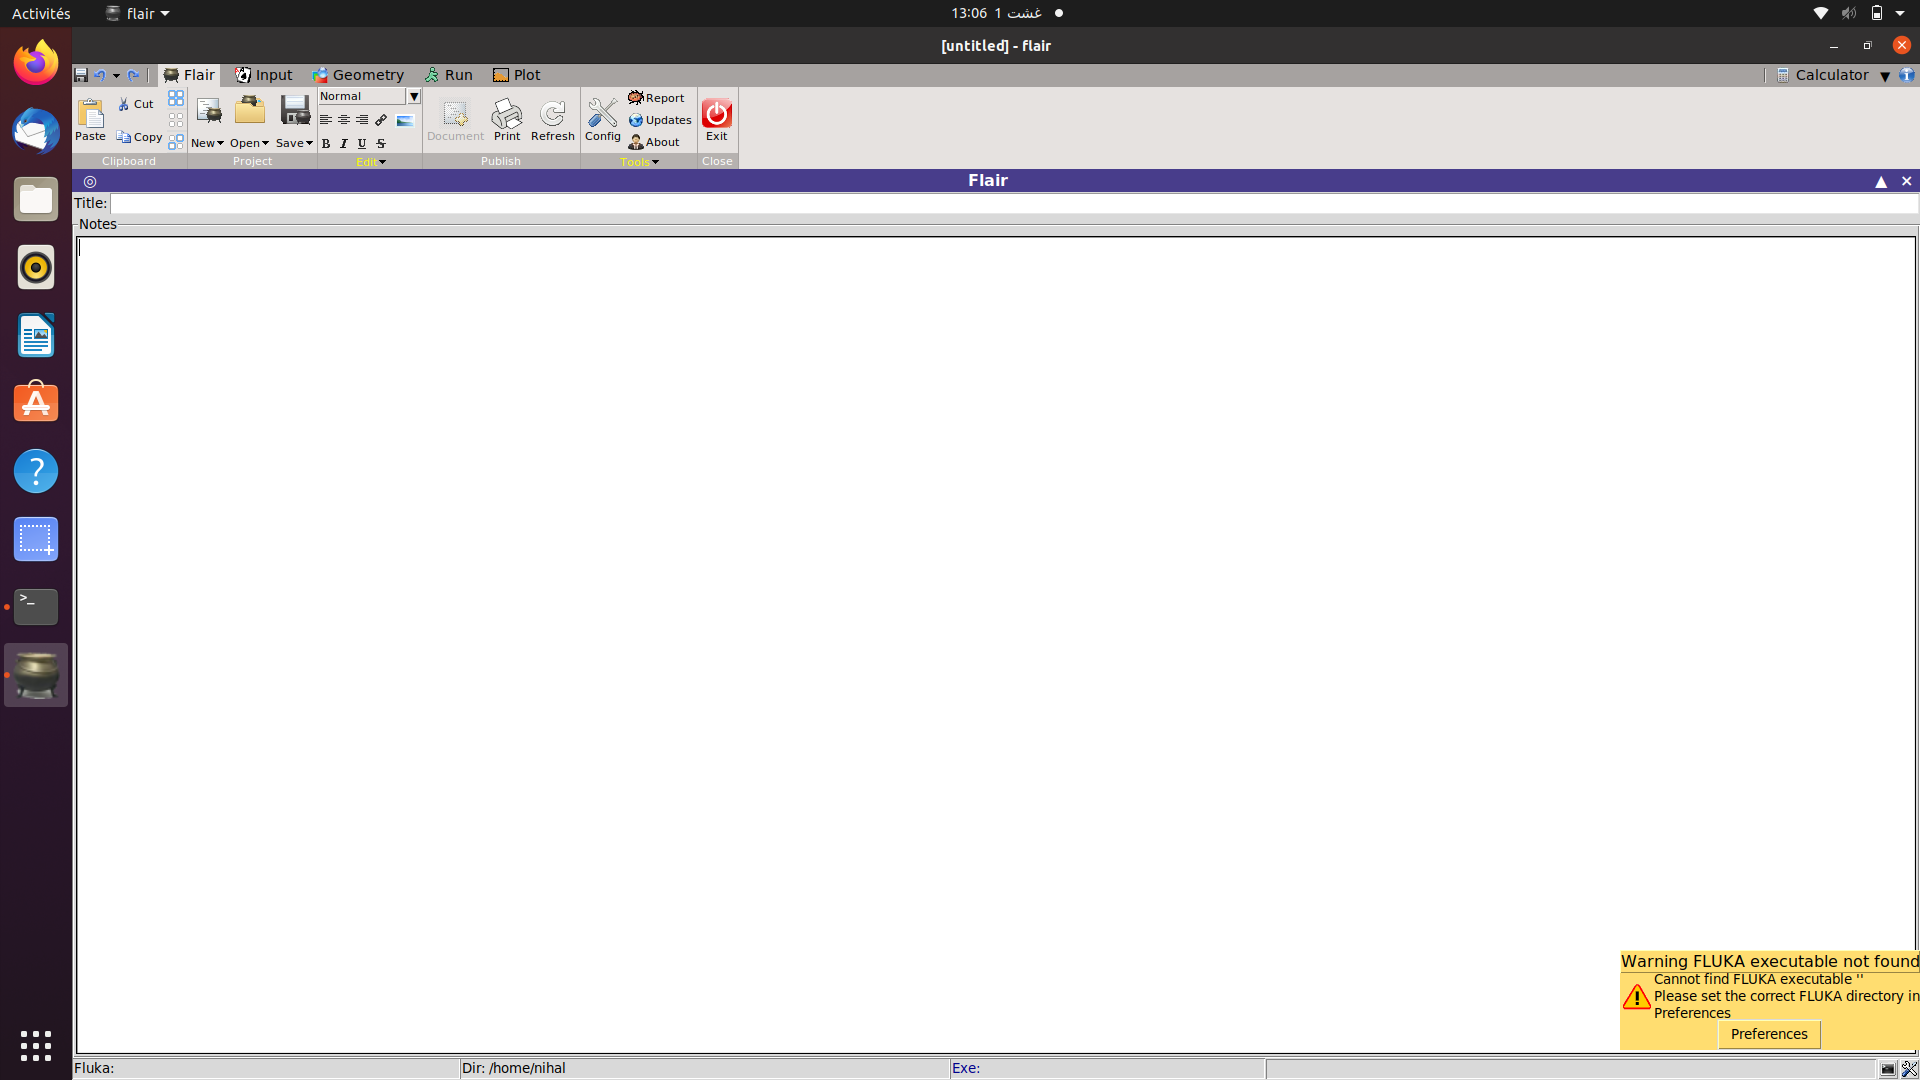This screenshot has width=1920, height=1080.
Task: Click the Report bug button
Action: coord(657,98)
